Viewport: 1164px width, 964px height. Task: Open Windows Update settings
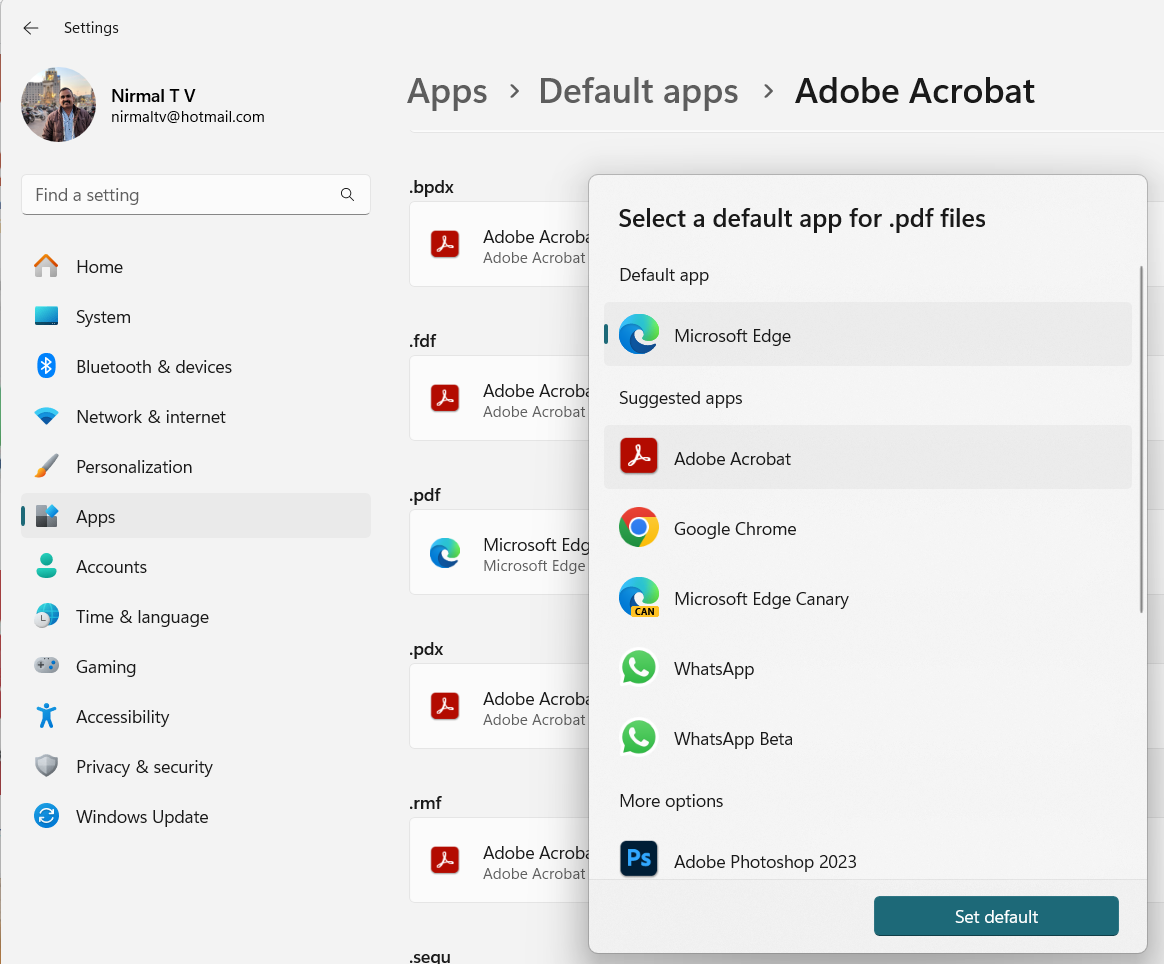(196, 816)
